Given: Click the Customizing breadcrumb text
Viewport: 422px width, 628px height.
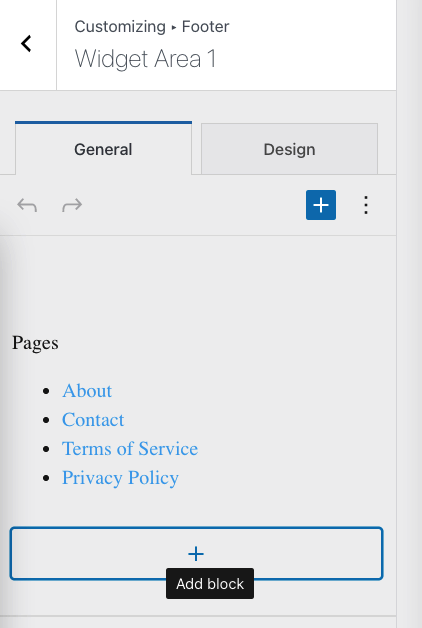Looking at the screenshot, I should (120, 26).
